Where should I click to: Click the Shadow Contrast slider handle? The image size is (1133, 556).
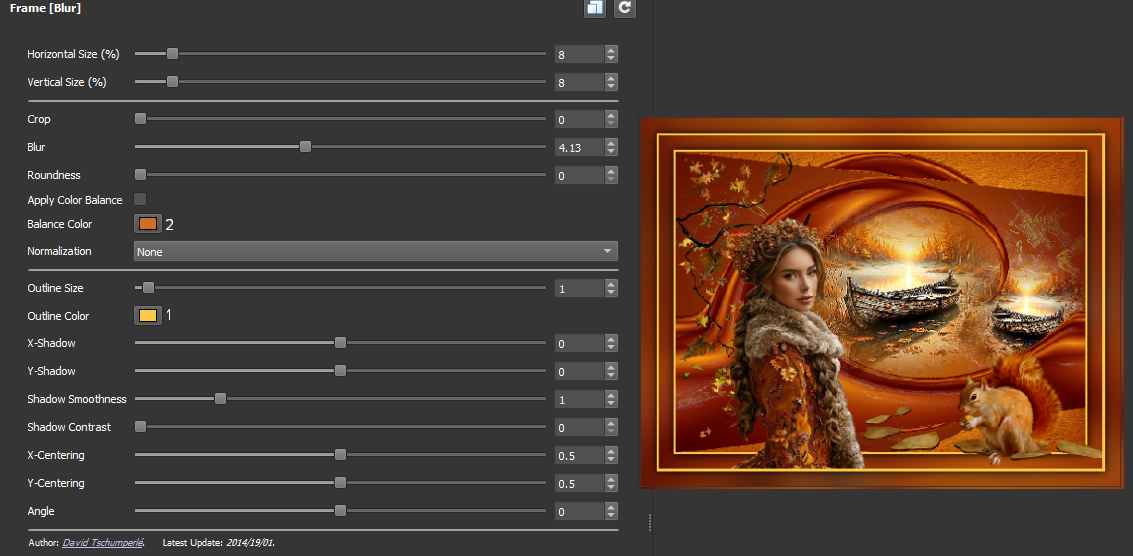[x=140, y=427]
